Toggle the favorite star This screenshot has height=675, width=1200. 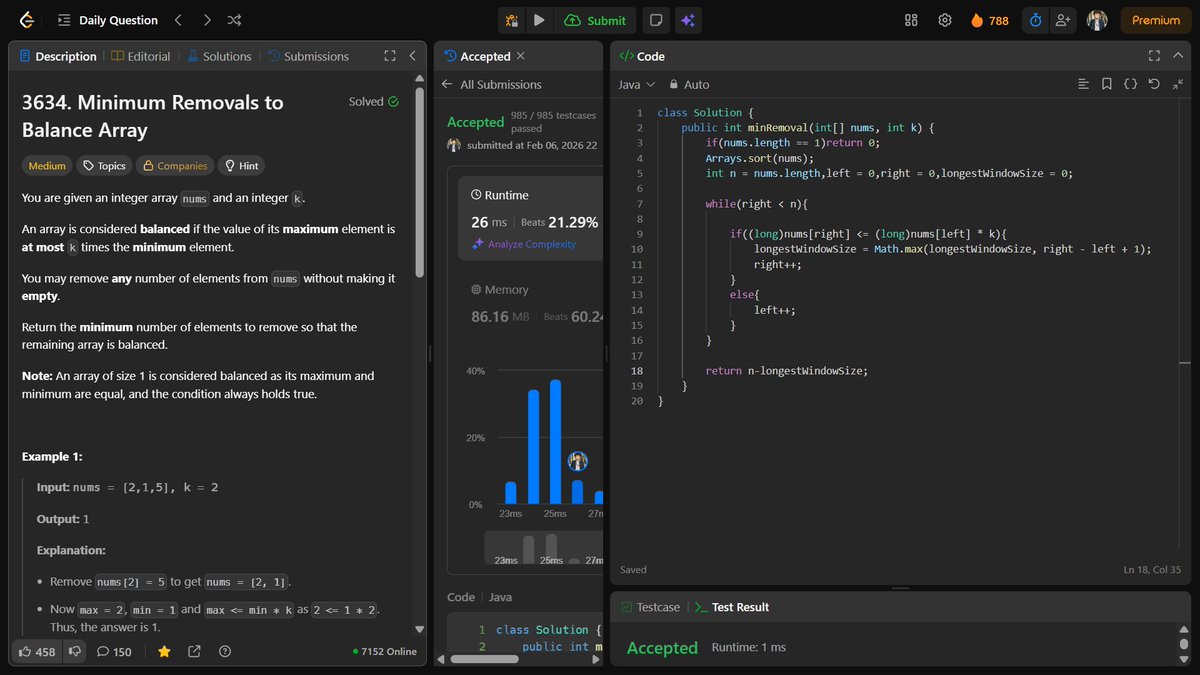click(x=164, y=651)
